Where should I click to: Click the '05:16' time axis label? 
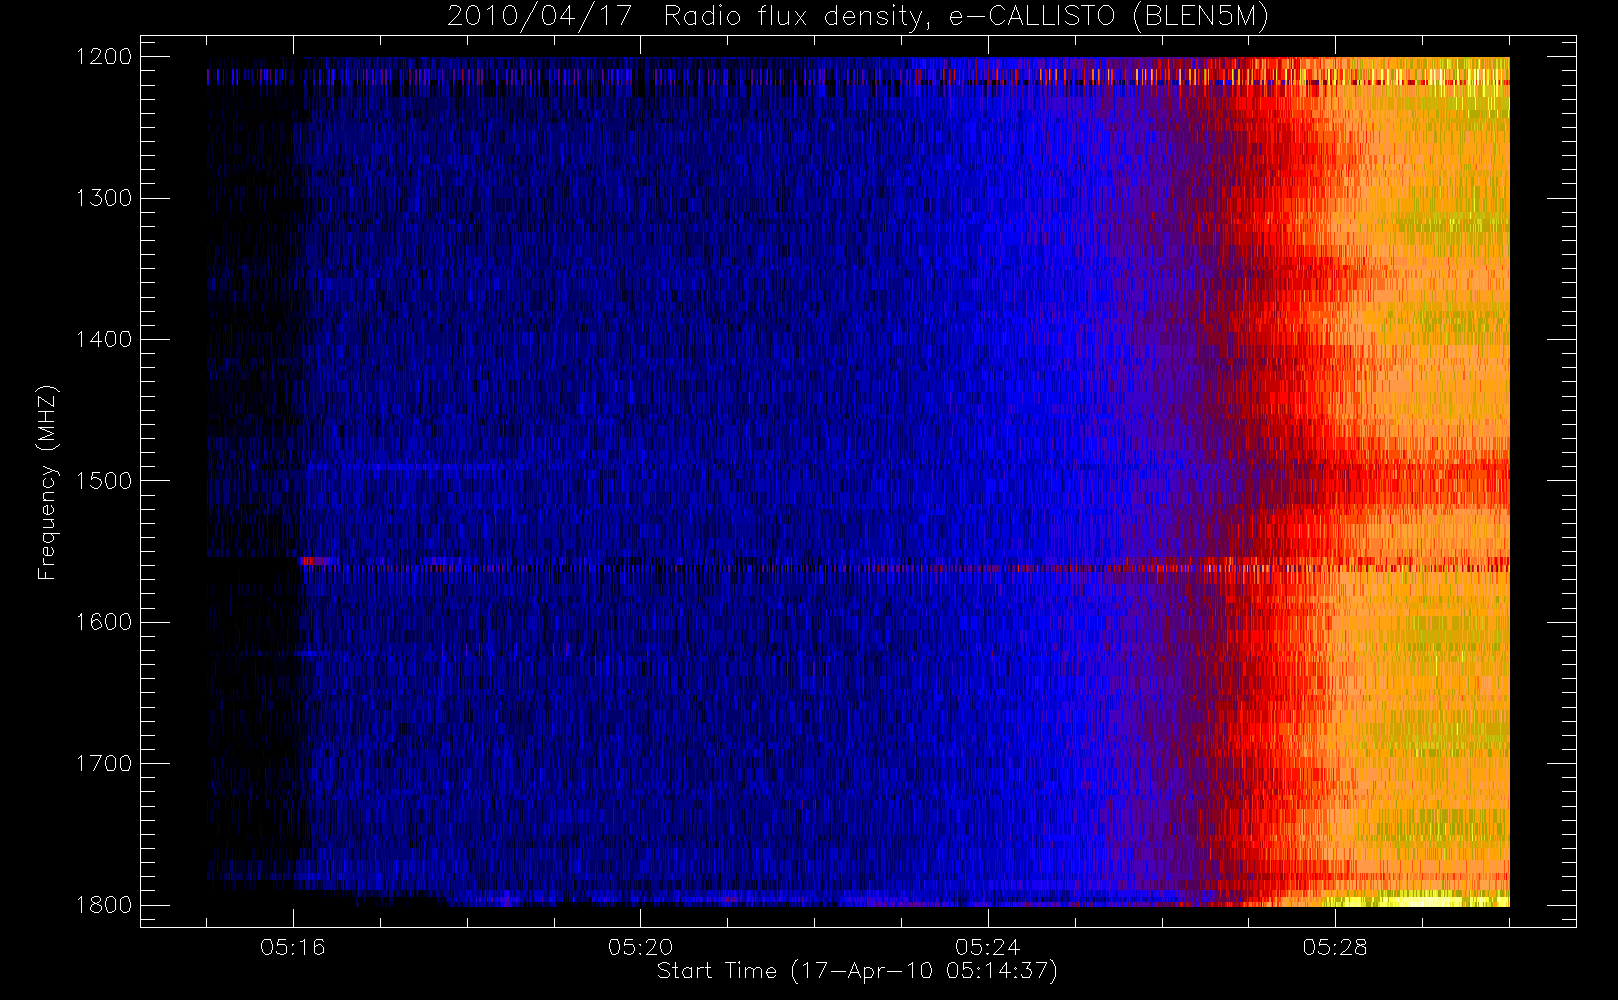(293, 947)
